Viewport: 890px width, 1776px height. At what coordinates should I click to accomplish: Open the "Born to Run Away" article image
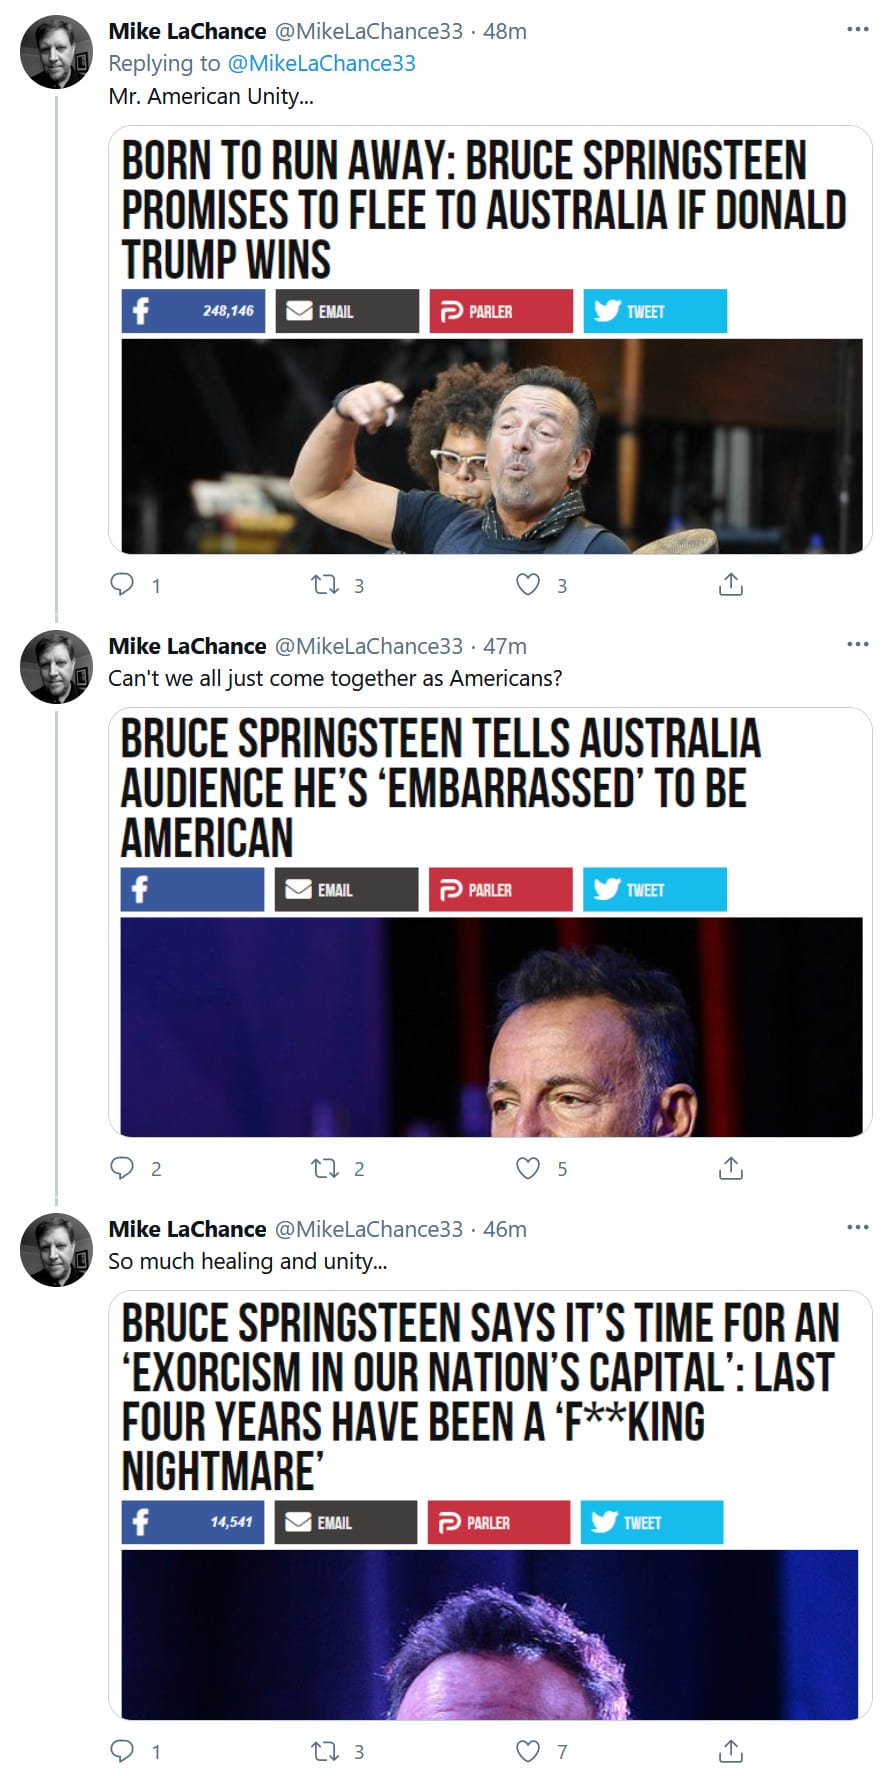click(491, 446)
